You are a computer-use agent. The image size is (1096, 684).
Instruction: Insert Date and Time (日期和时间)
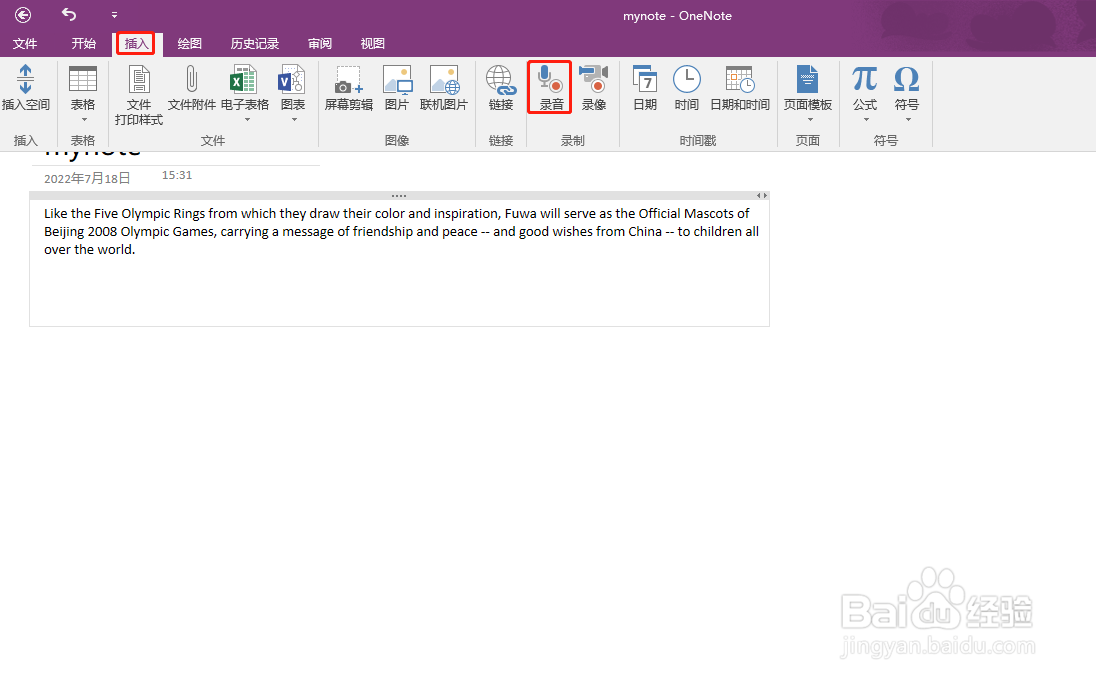click(740, 87)
